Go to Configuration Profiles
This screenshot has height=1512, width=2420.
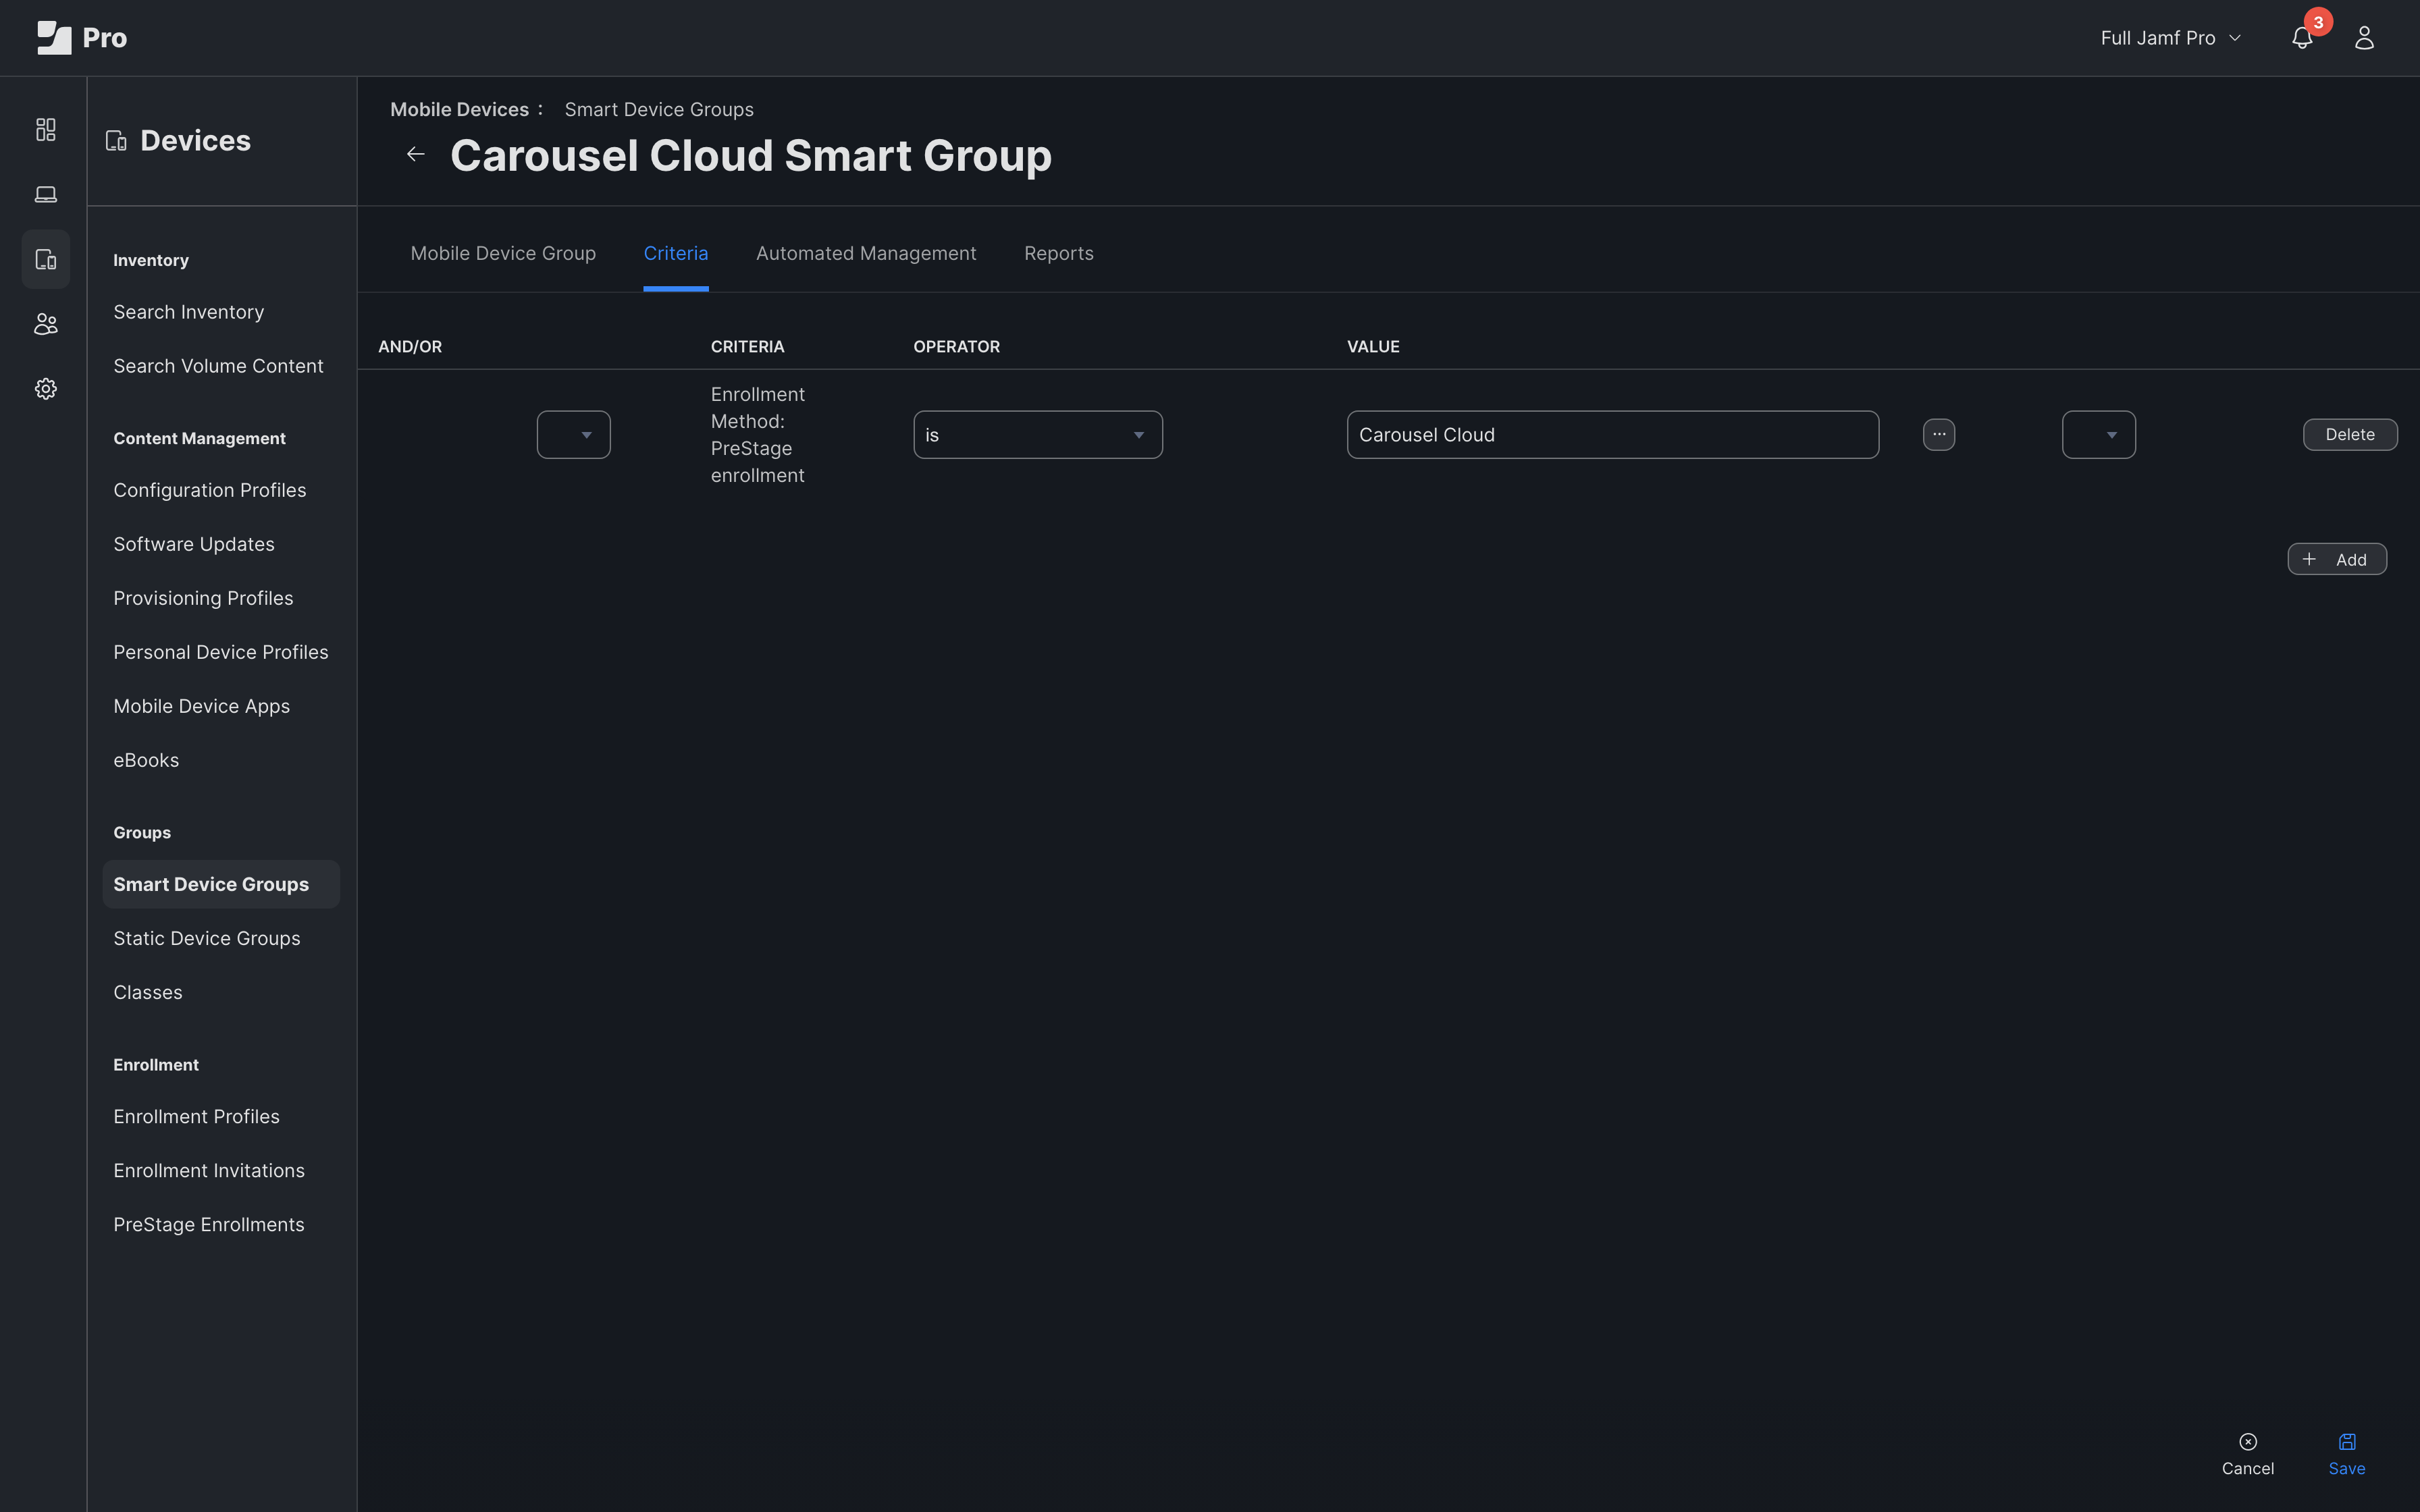pyautogui.click(x=210, y=490)
